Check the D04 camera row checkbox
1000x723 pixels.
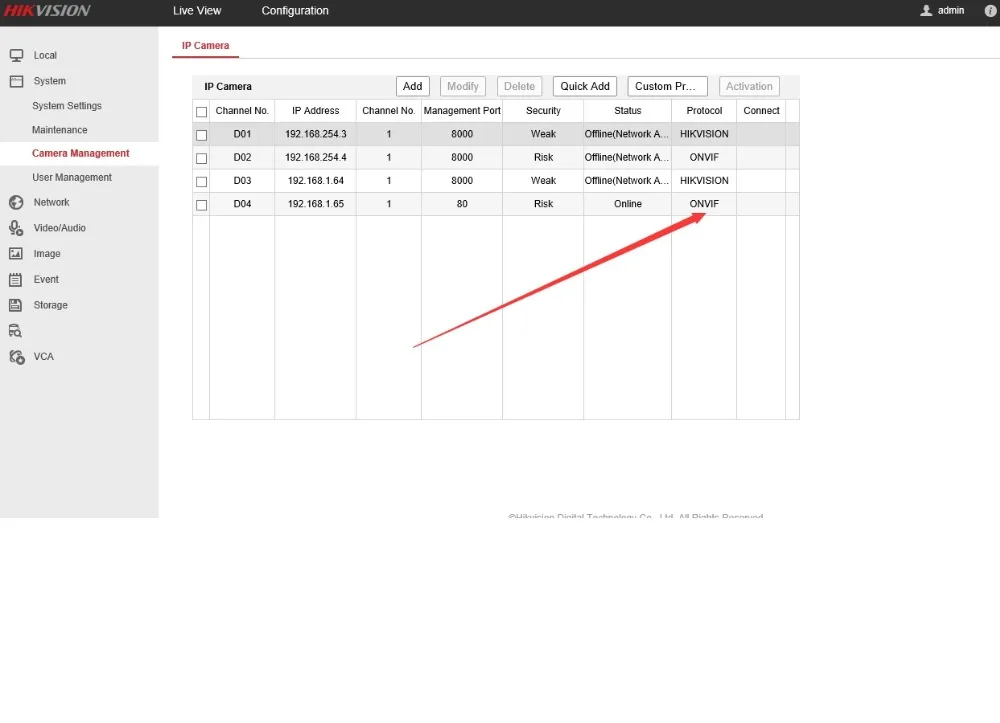click(x=202, y=205)
